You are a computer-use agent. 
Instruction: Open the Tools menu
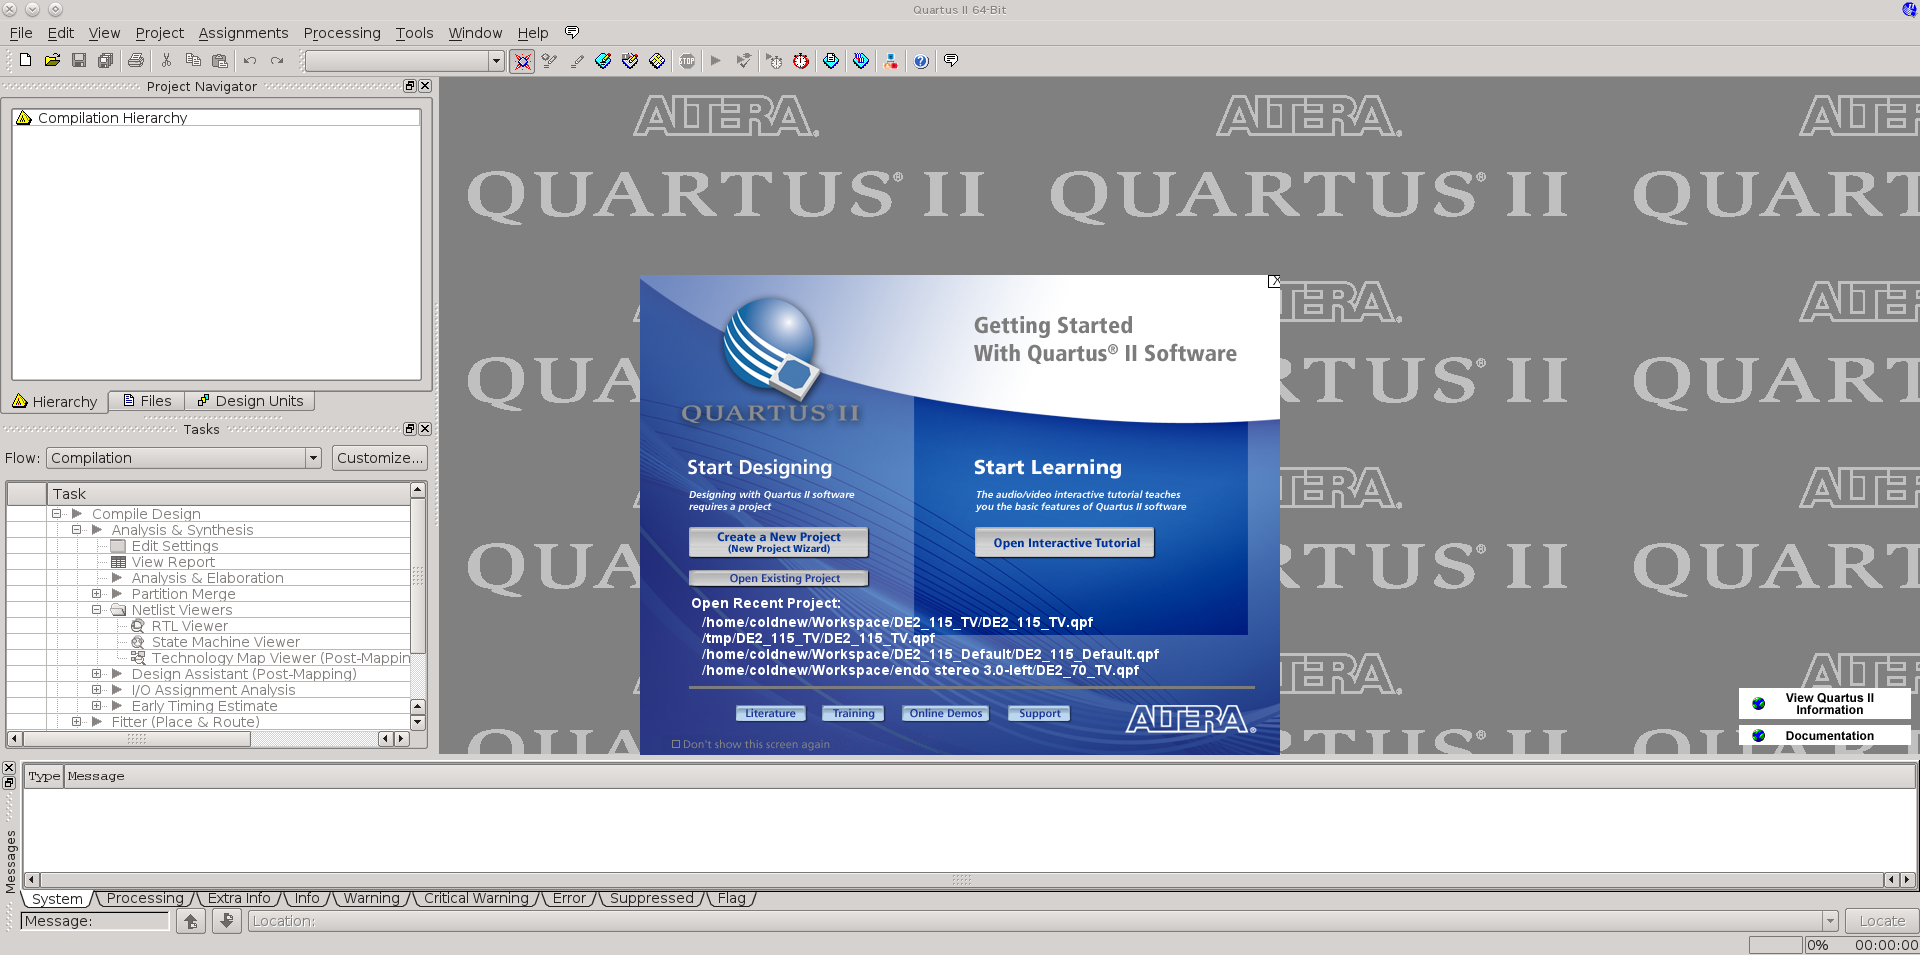point(414,33)
